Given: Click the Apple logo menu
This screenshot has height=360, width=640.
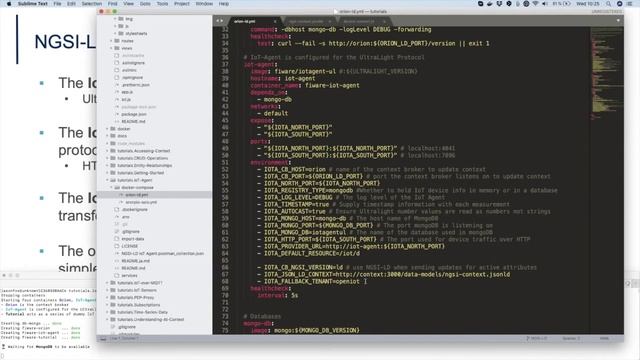Looking at the screenshot, I should (x=9, y=4).
